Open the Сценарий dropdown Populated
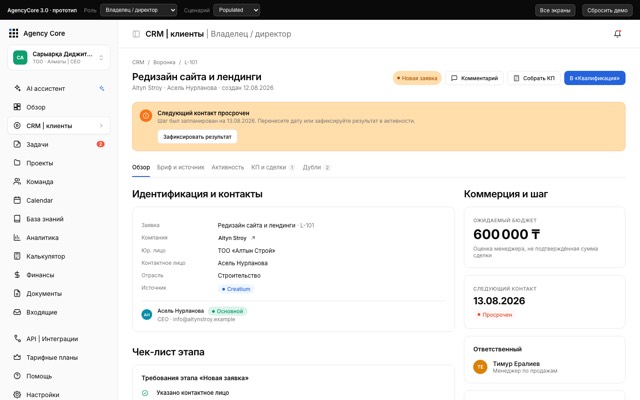Screen dimensions: 640x400 pos(237,10)
